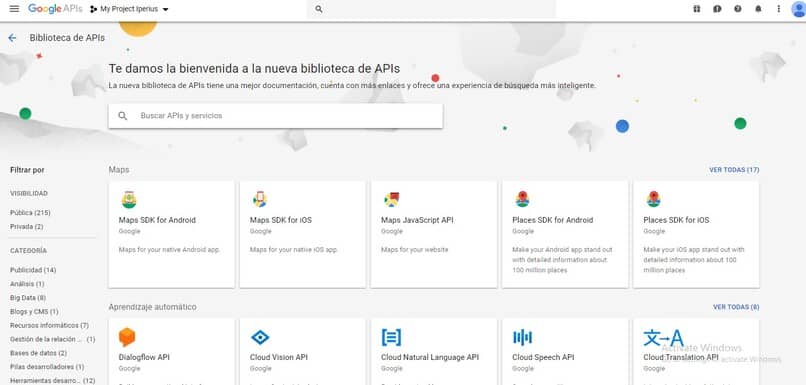Select Recursos informáticos (7) category
This screenshot has height=385, width=806.
[x=49, y=325]
